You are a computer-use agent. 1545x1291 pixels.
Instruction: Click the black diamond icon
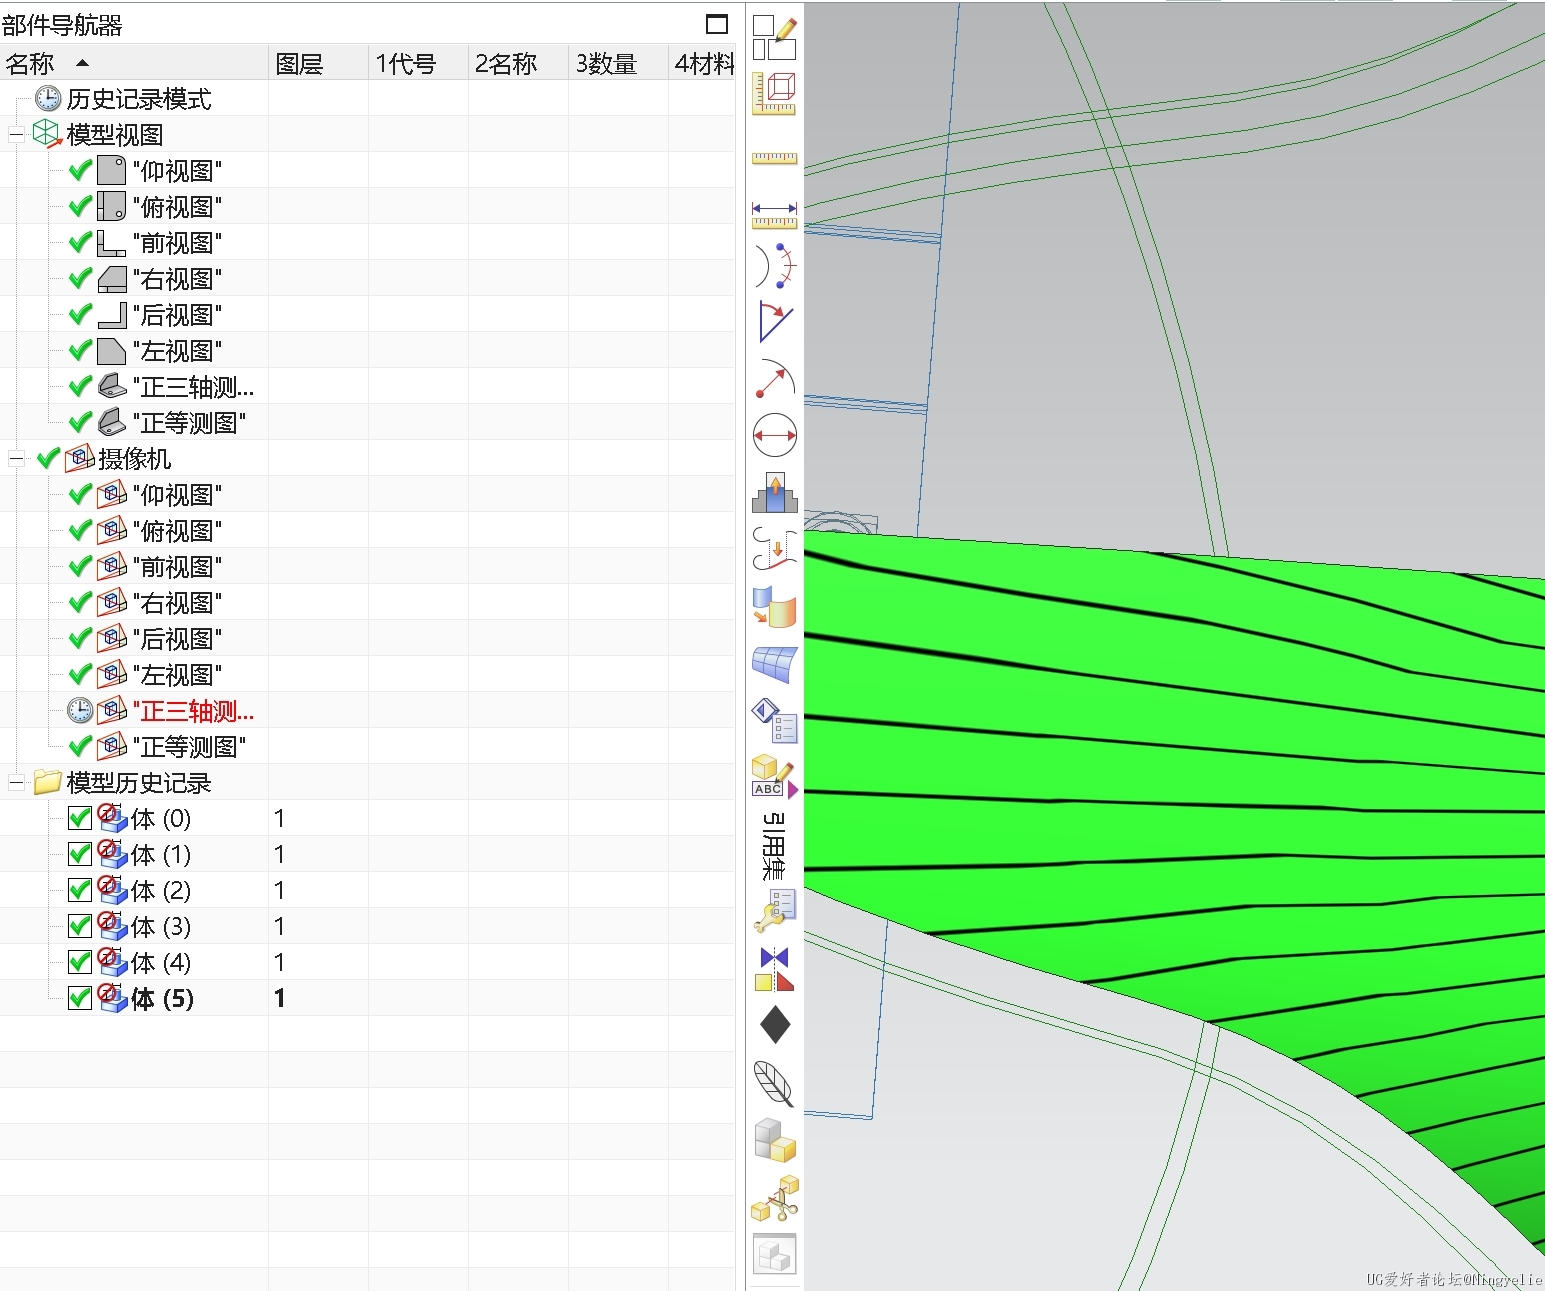pyautogui.click(x=774, y=1025)
